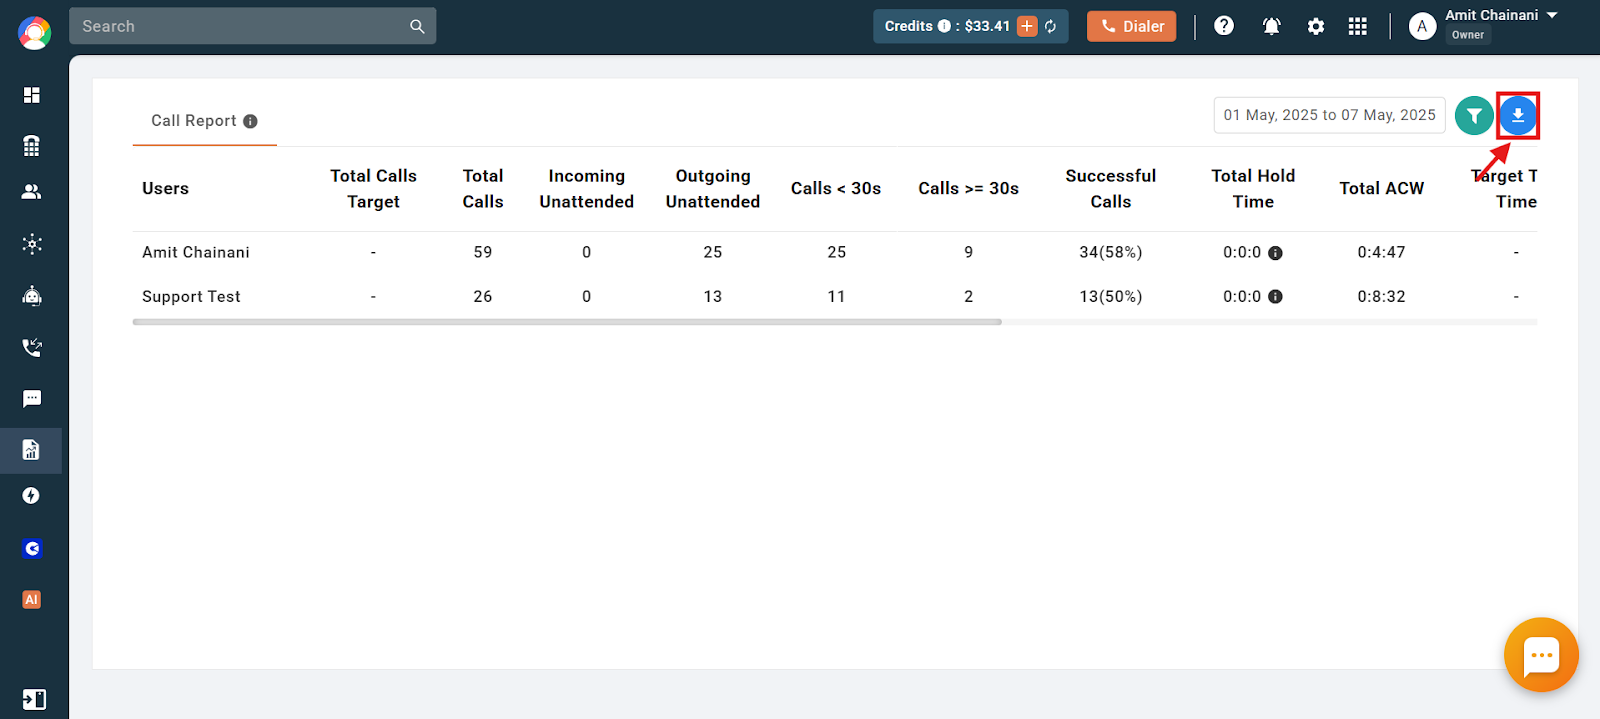Click Total ACW value 0:4:47
This screenshot has width=1600, height=719.
[1381, 252]
